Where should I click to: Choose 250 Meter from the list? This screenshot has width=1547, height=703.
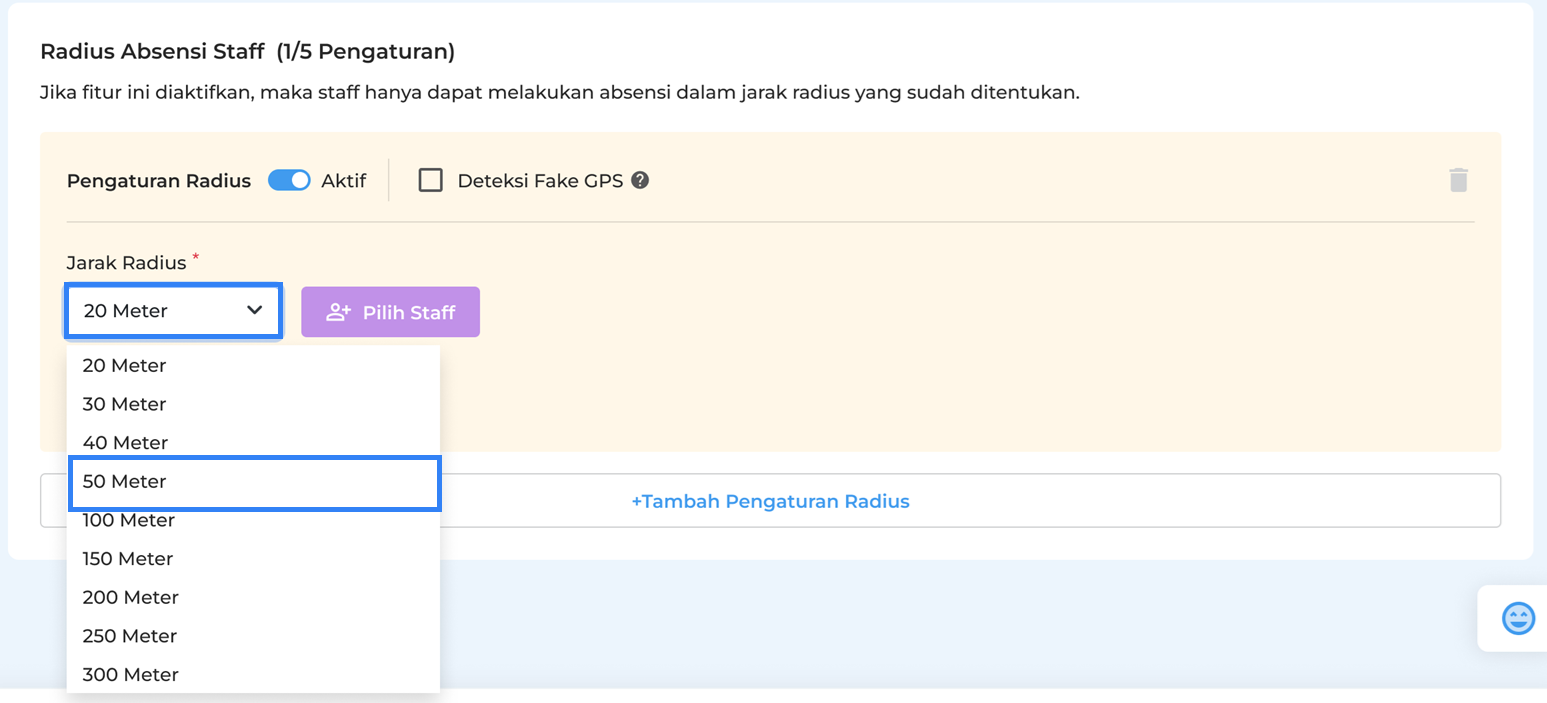click(x=129, y=636)
